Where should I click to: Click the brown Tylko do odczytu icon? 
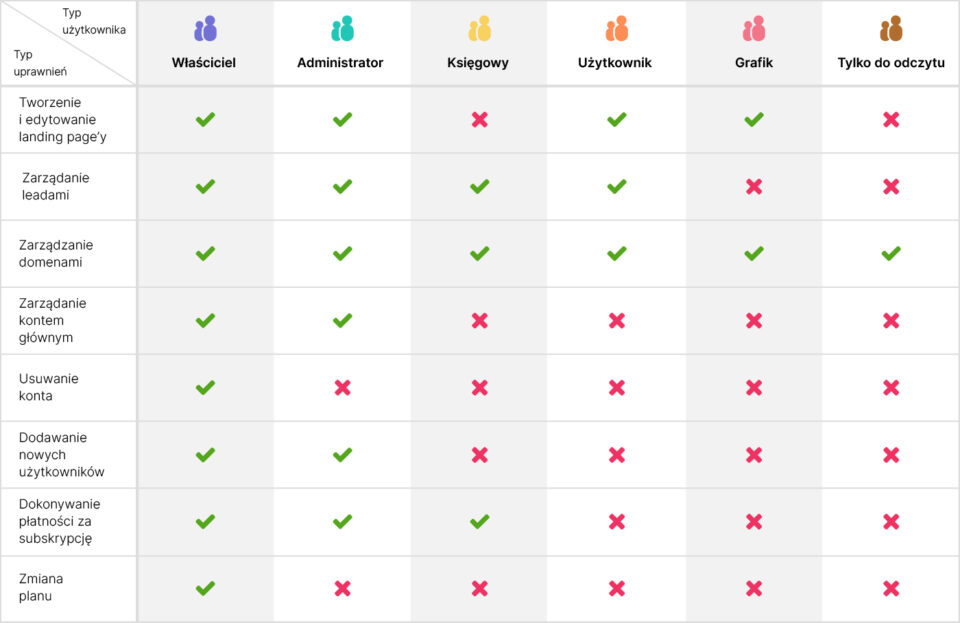[x=891, y=29]
